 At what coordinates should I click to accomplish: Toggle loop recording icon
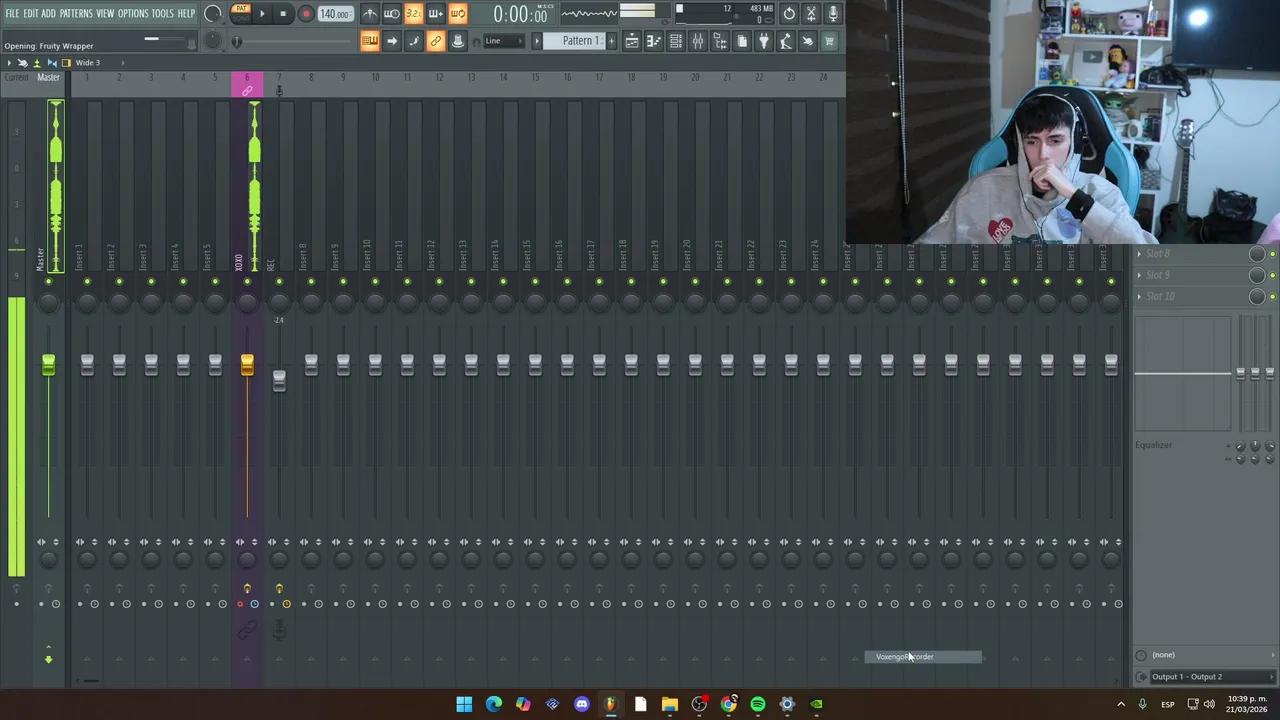click(x=458, y=14)
